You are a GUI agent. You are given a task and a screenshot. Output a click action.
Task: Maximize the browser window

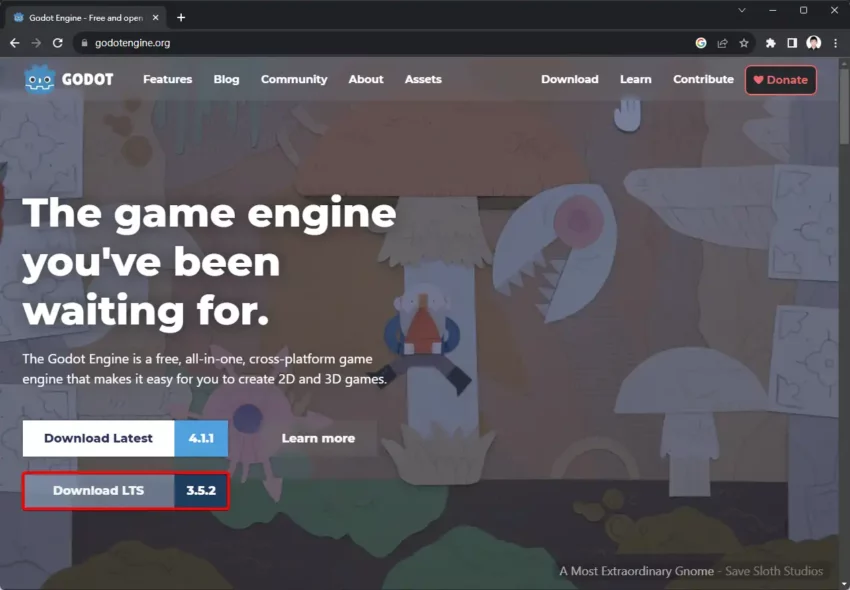(803, 10)
